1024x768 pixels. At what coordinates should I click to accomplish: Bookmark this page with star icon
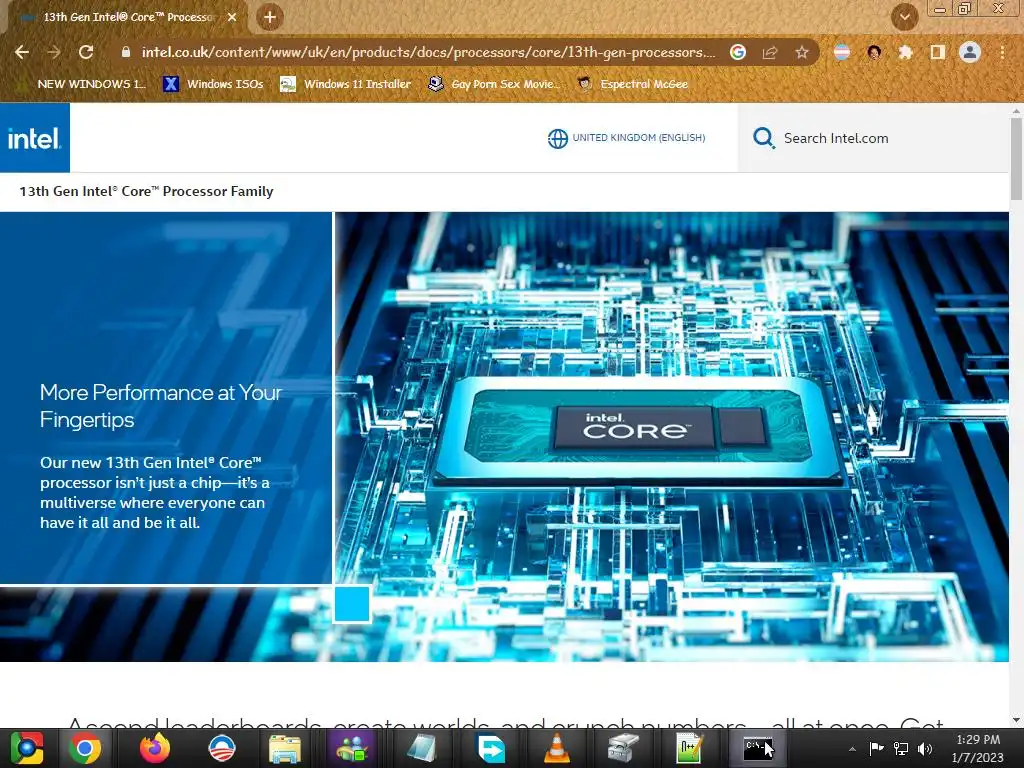click(x=802, y=52)
